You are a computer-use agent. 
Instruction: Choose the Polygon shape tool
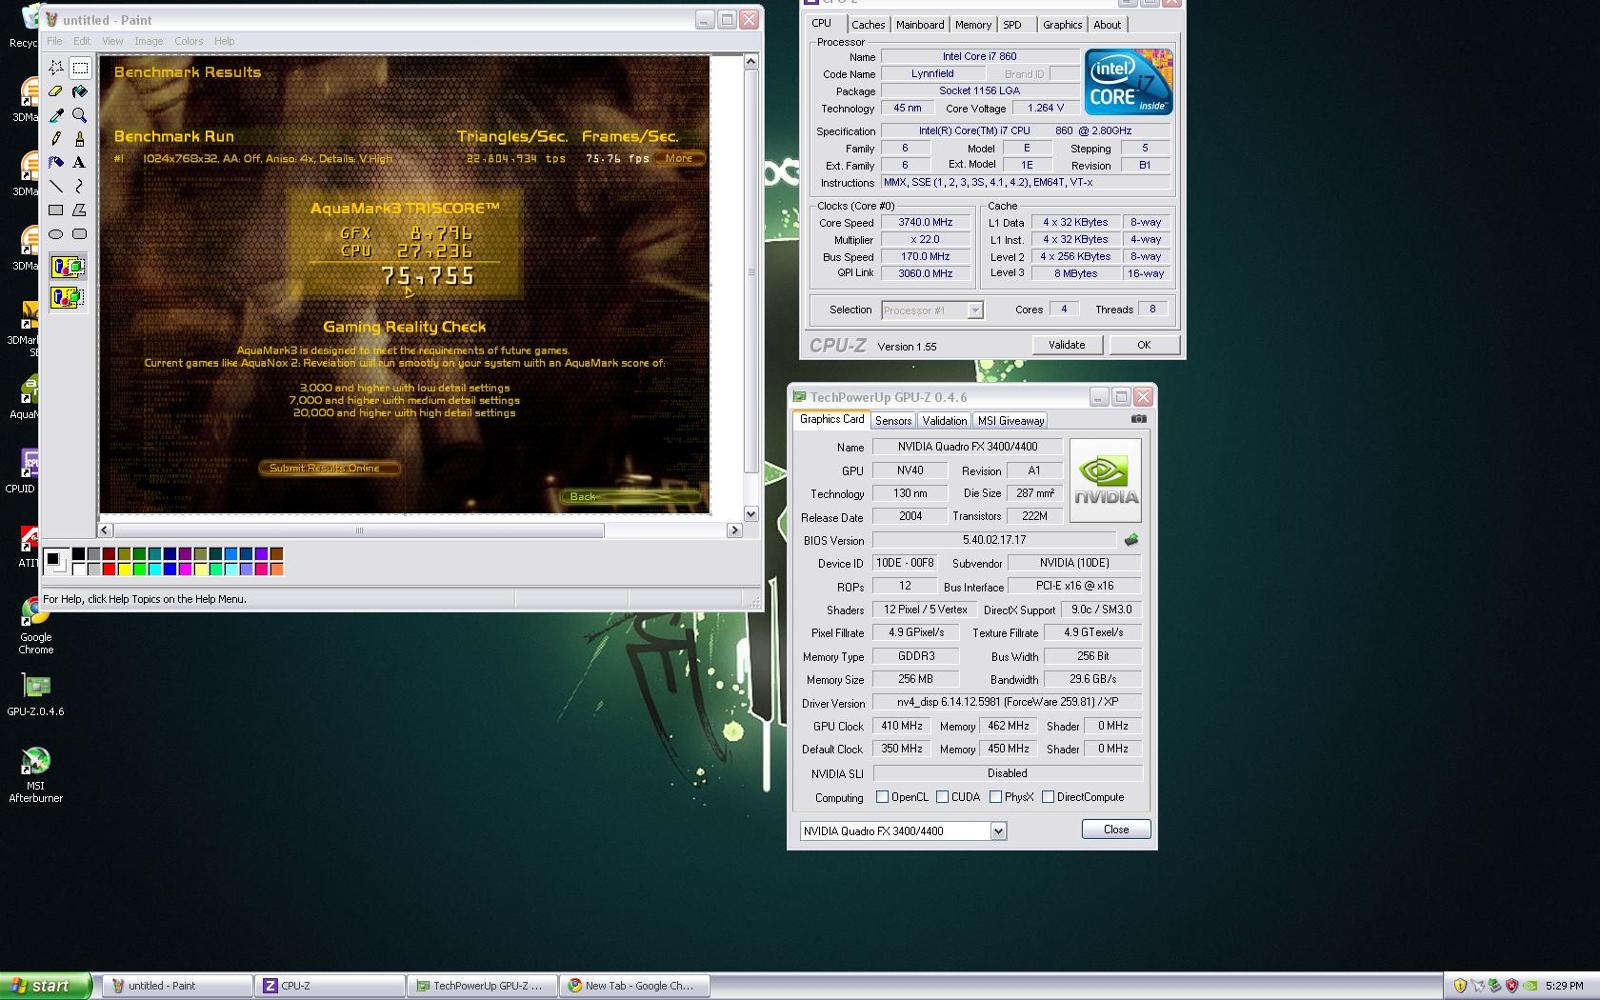[80, 210]
